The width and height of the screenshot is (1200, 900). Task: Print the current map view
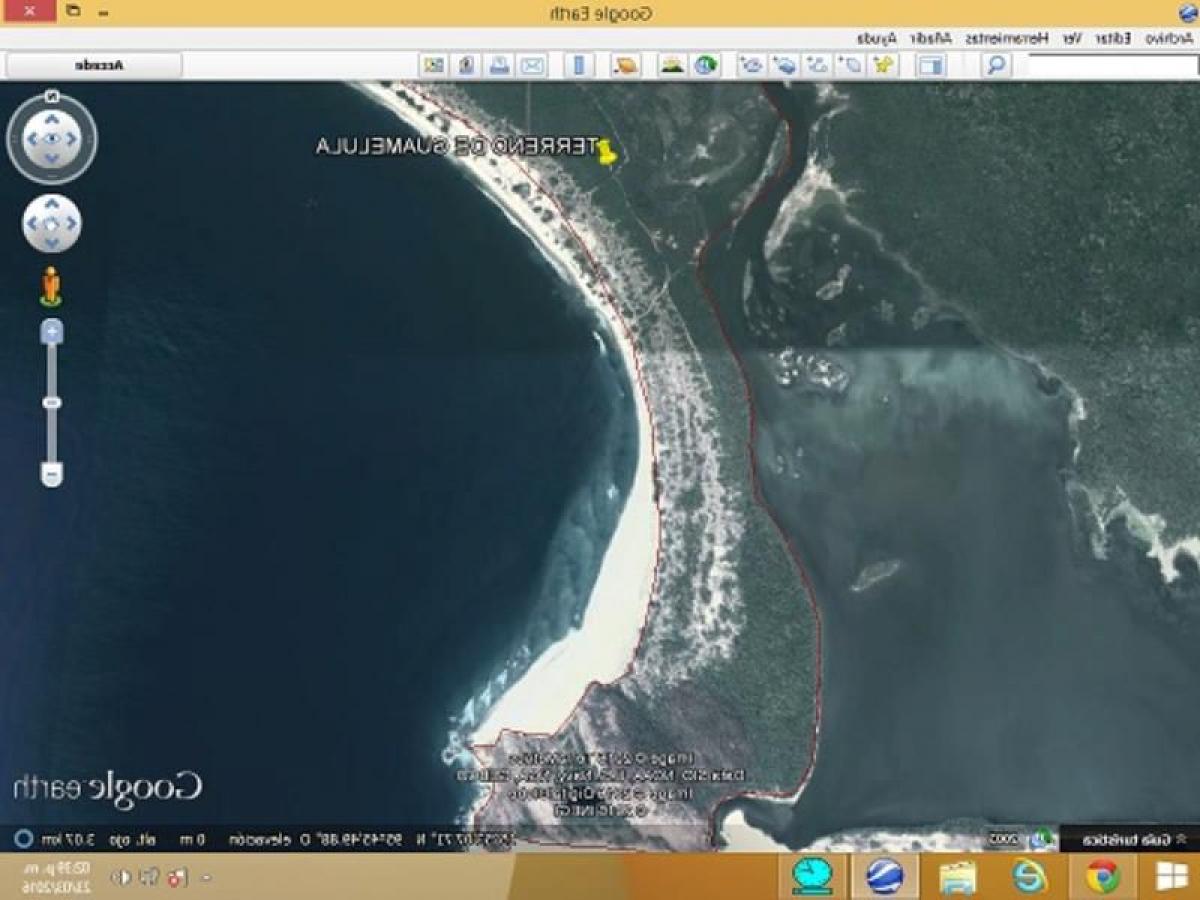[498, 64]
